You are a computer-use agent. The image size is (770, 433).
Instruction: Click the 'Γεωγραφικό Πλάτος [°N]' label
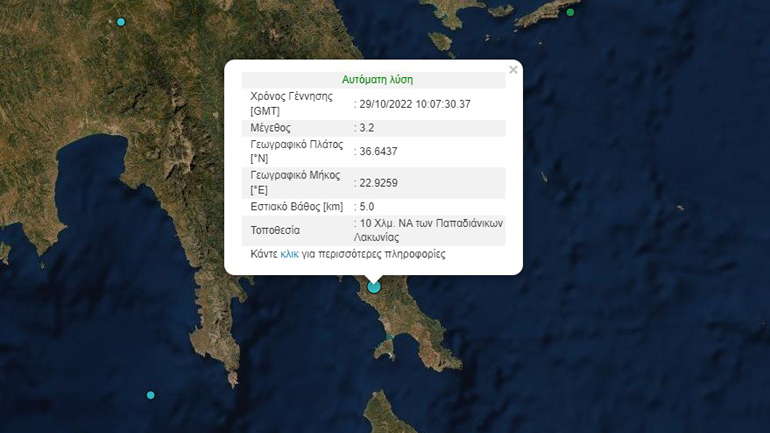pos(297,151)
